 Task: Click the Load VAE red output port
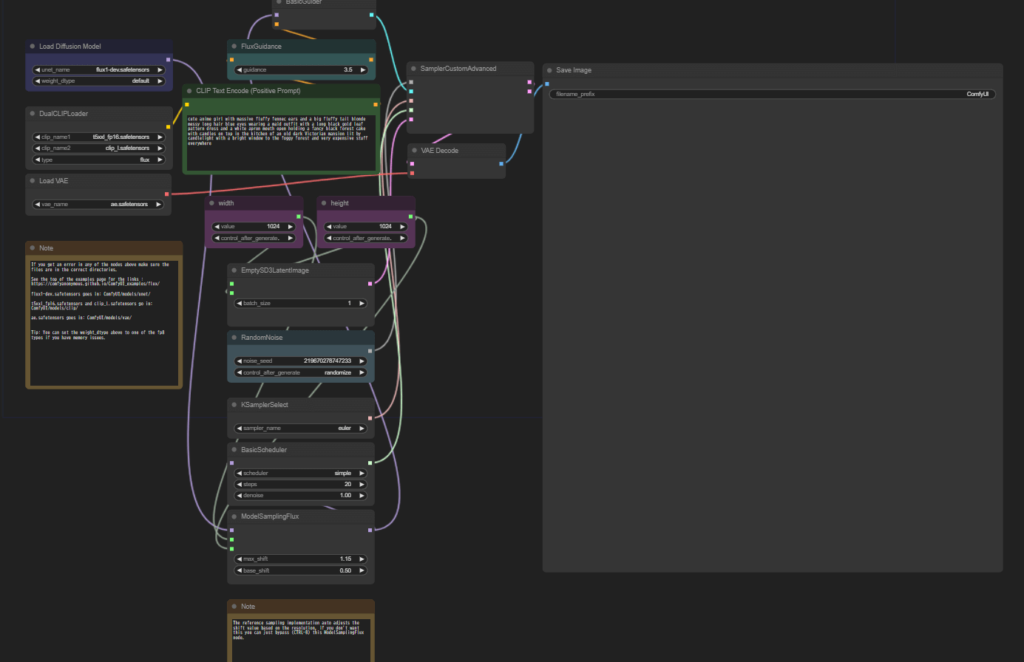167,194
